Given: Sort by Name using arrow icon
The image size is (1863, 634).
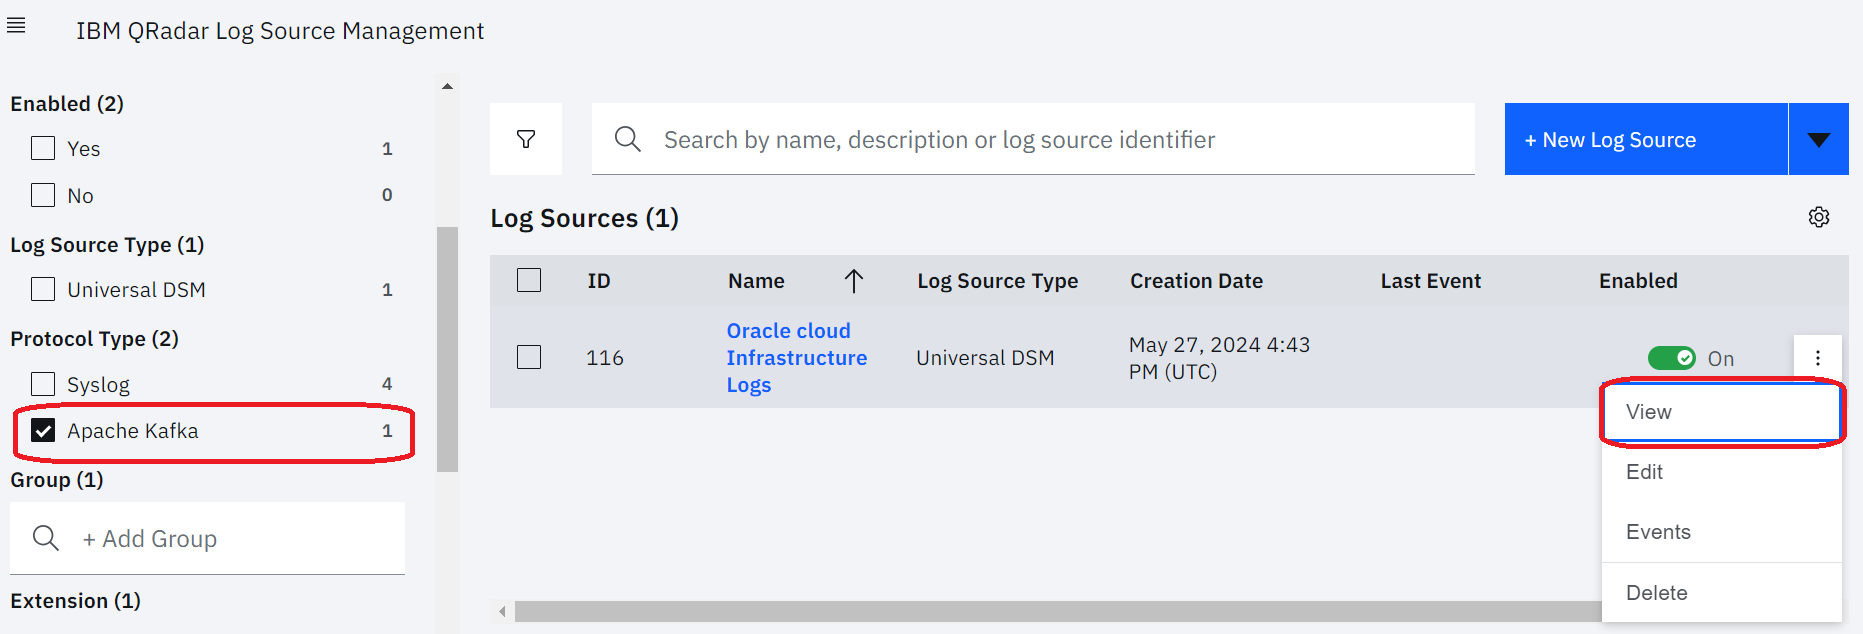Looking at the screenshot, I should 853,281.
